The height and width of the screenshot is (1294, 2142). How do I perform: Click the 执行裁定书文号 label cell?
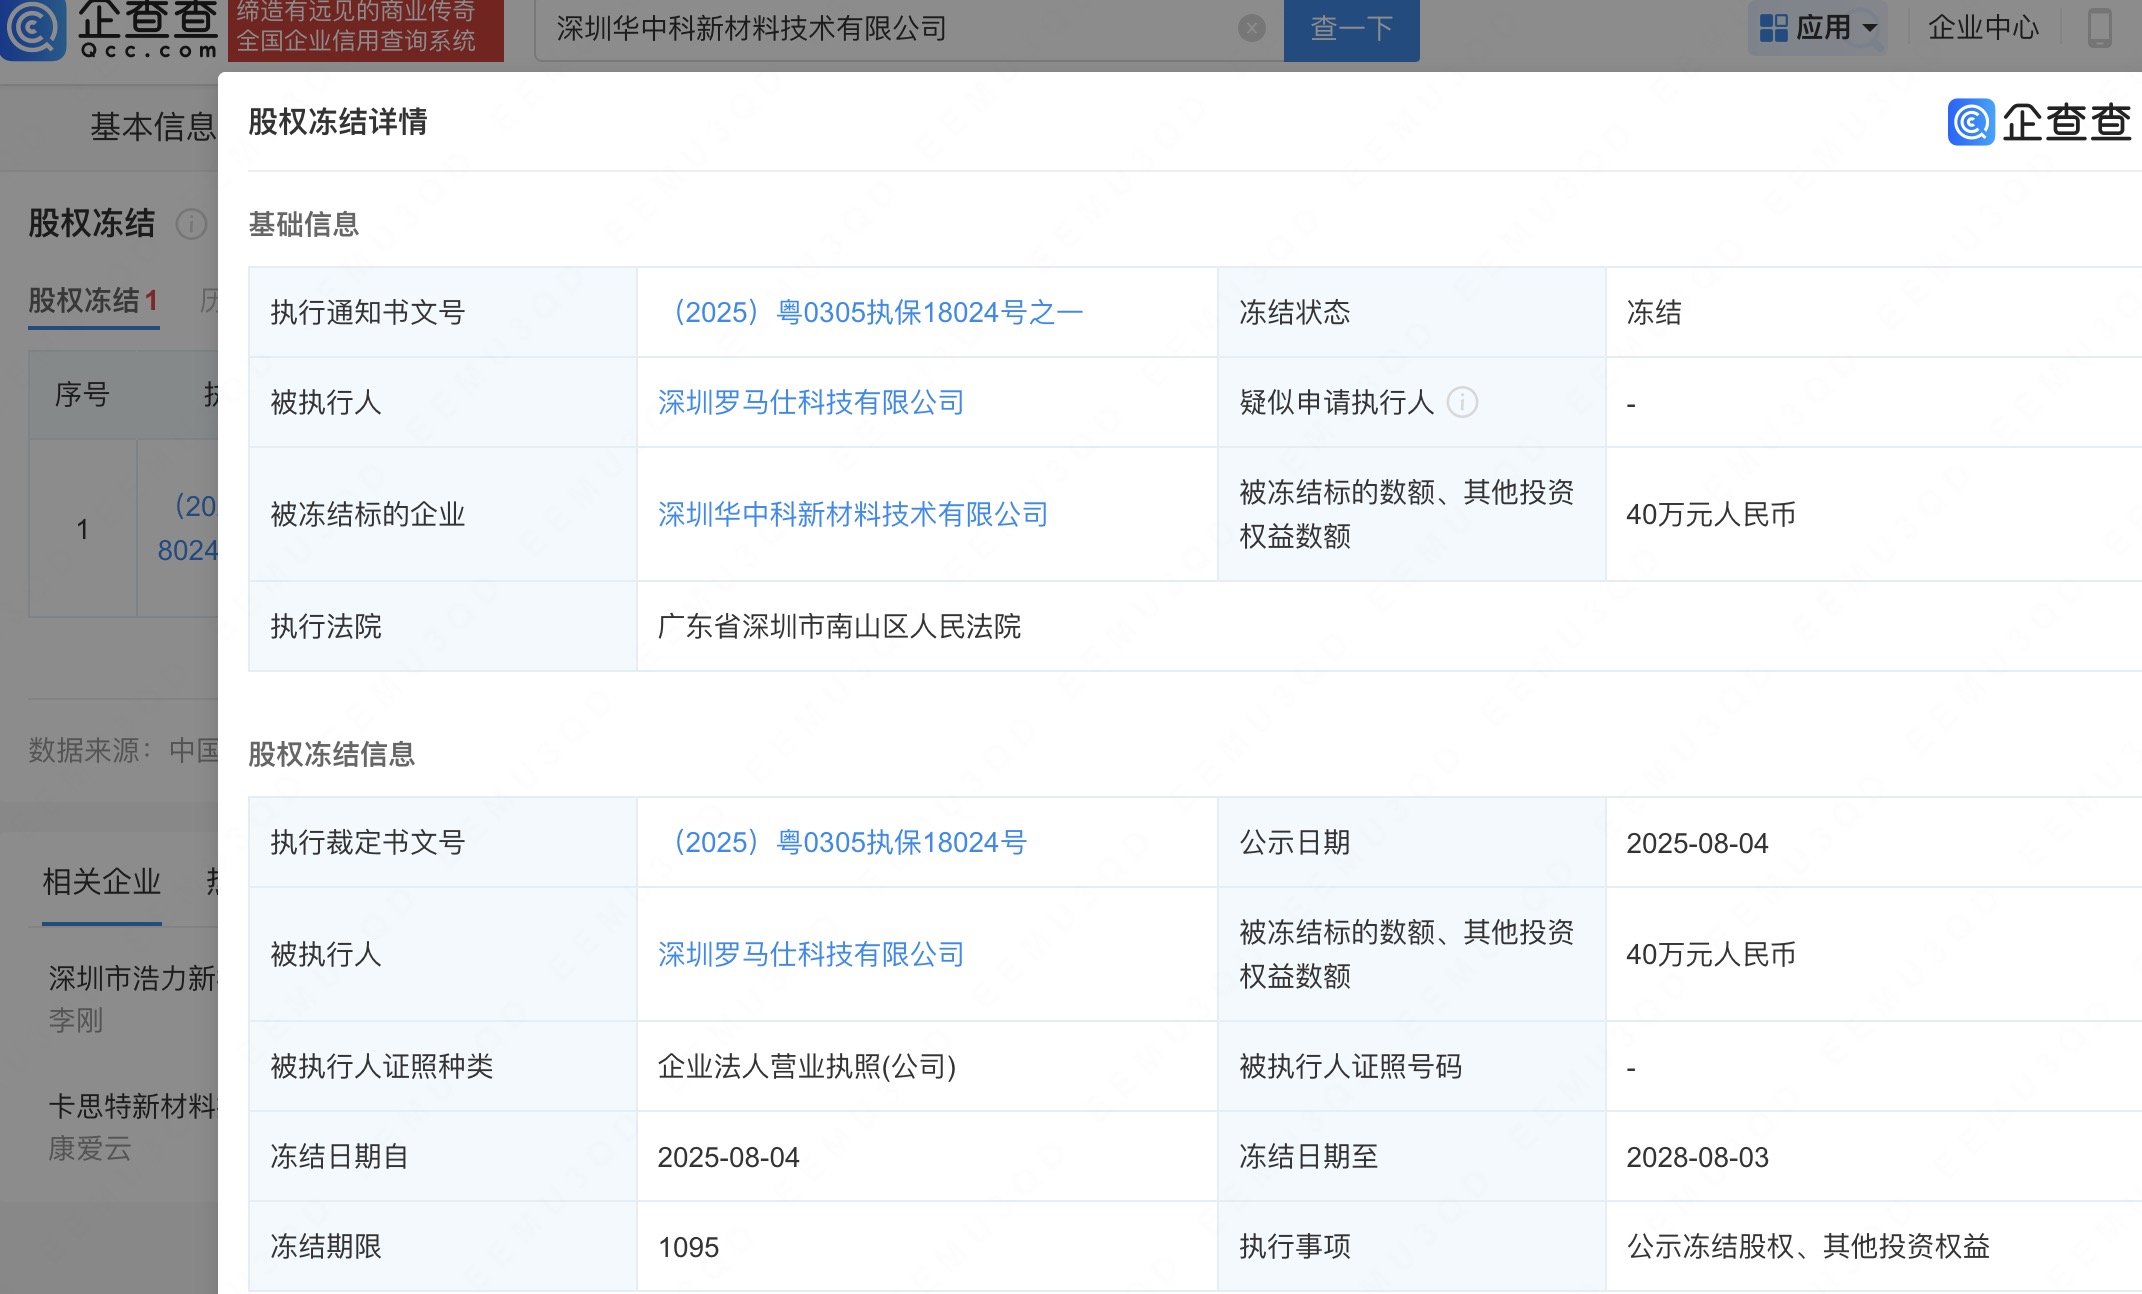coord(442,842)
